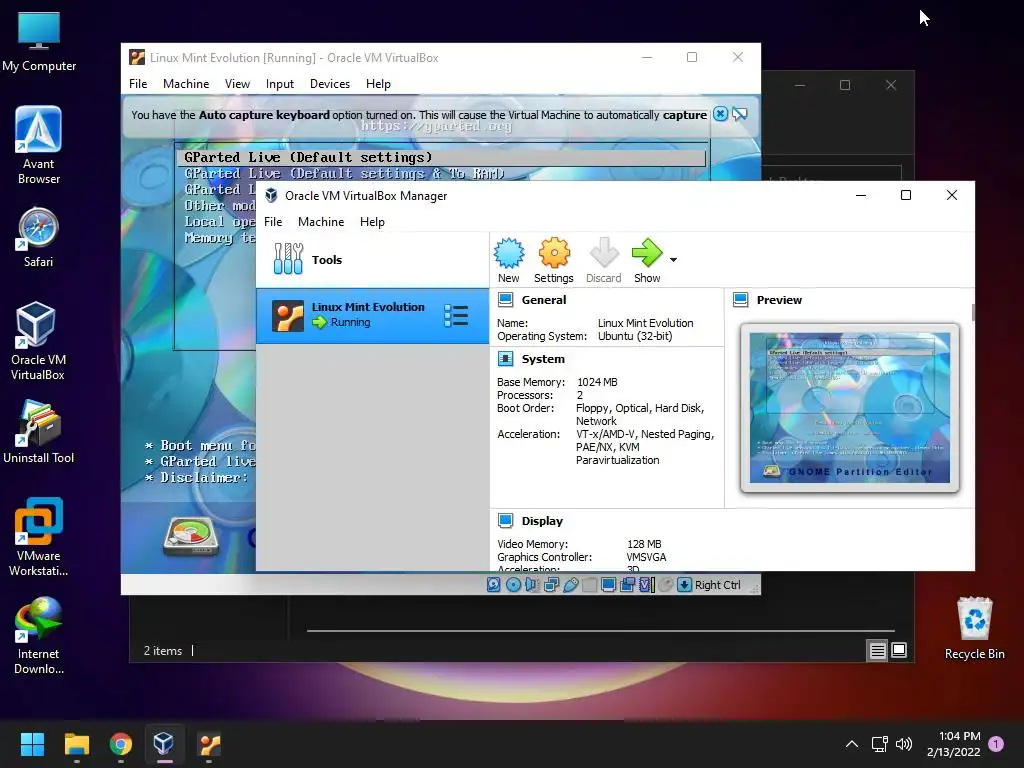Open Avant Browser desktop shortcut

[x=39, y=145]
